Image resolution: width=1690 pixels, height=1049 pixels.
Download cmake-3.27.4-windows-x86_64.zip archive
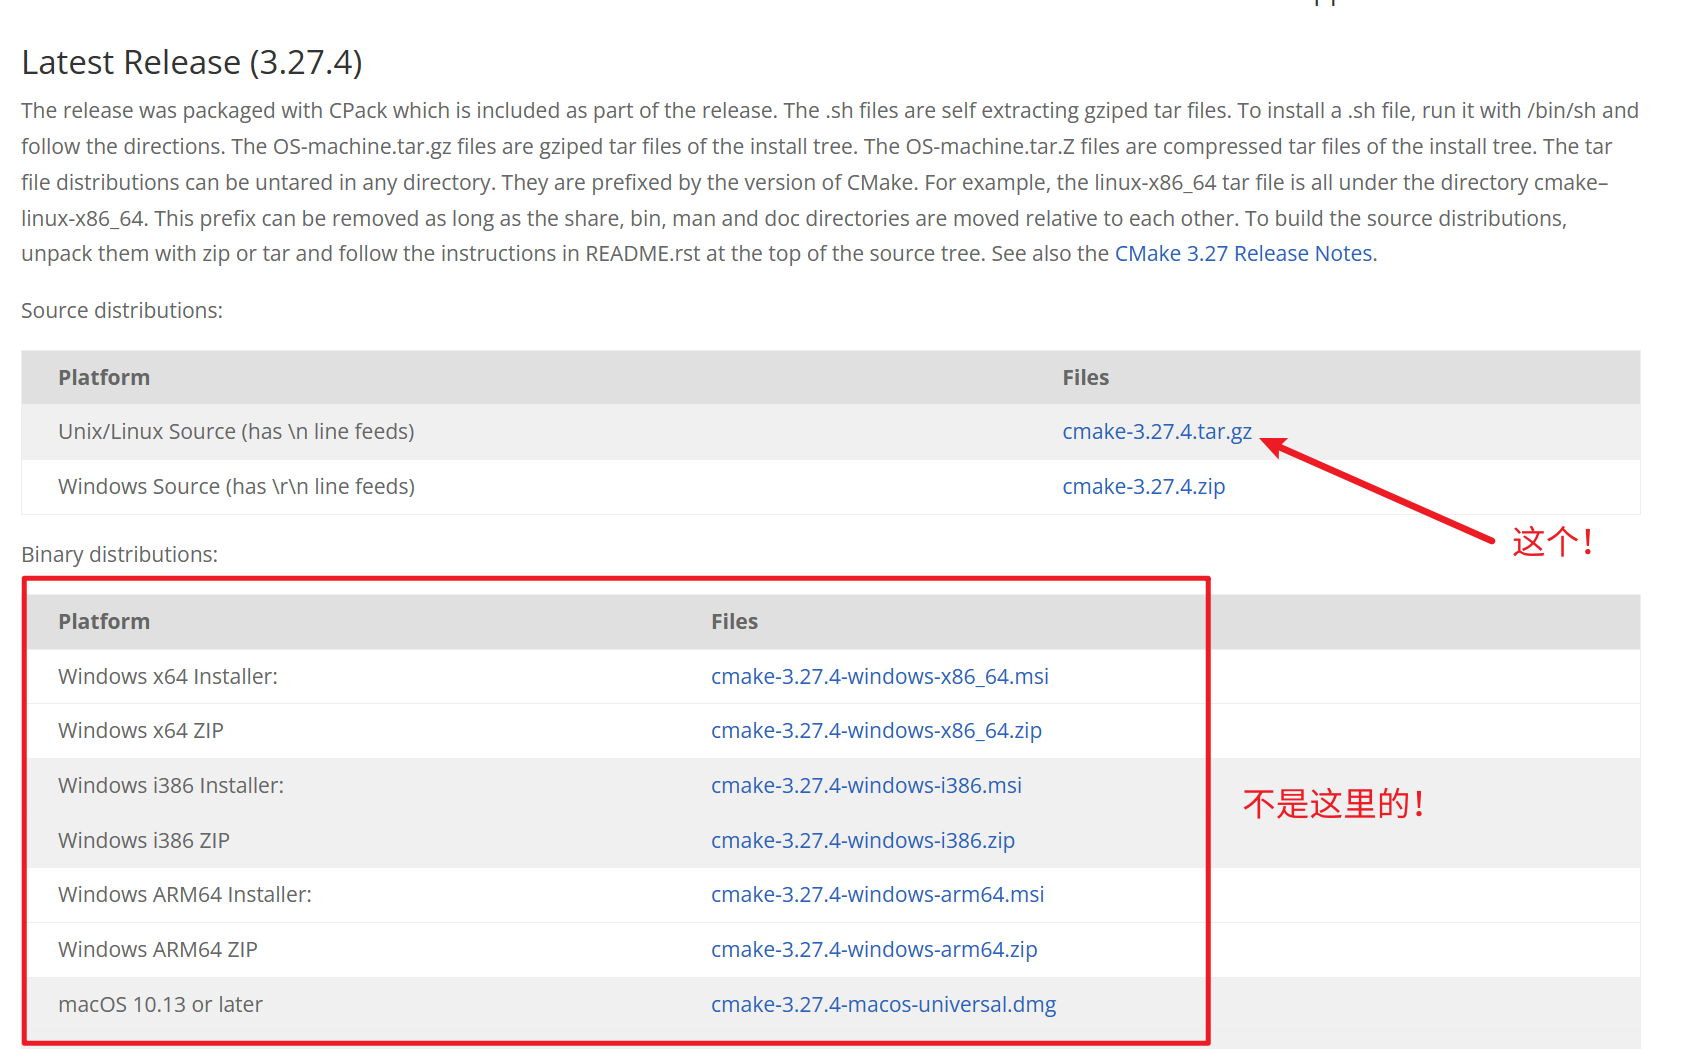pyautogui.click(x=876, y=731)
